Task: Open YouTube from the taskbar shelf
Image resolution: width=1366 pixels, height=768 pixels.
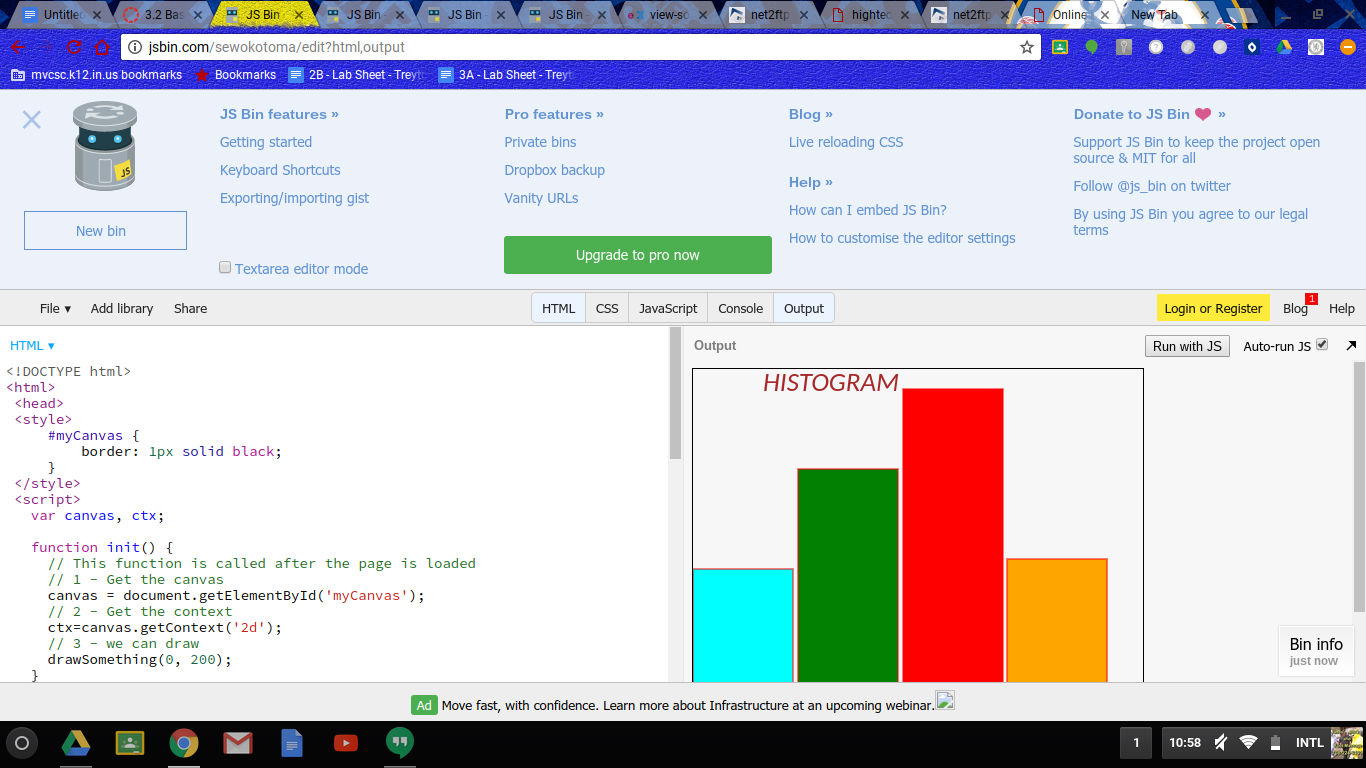Action: (346, 743)
